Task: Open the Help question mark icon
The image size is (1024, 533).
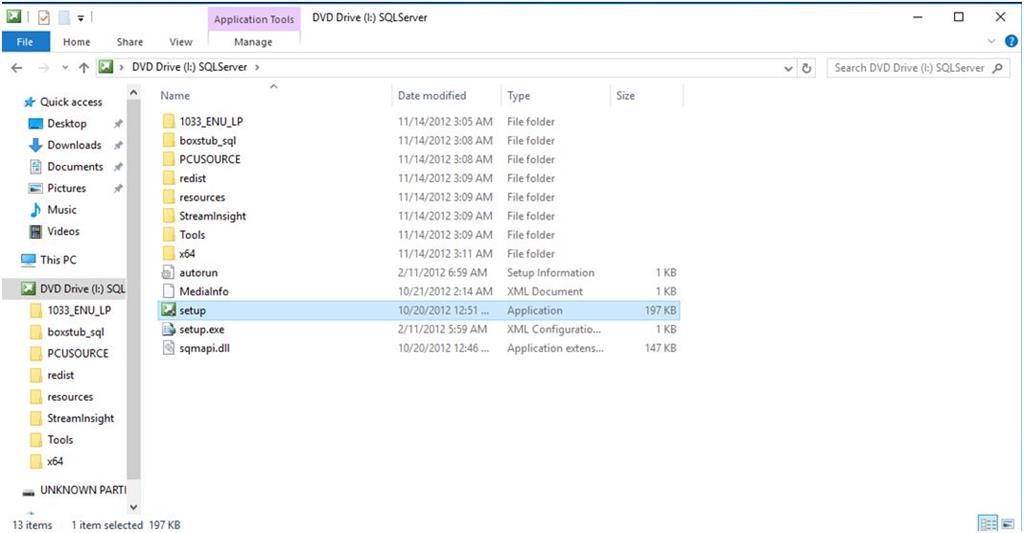Action: [x=1011, y=41]
